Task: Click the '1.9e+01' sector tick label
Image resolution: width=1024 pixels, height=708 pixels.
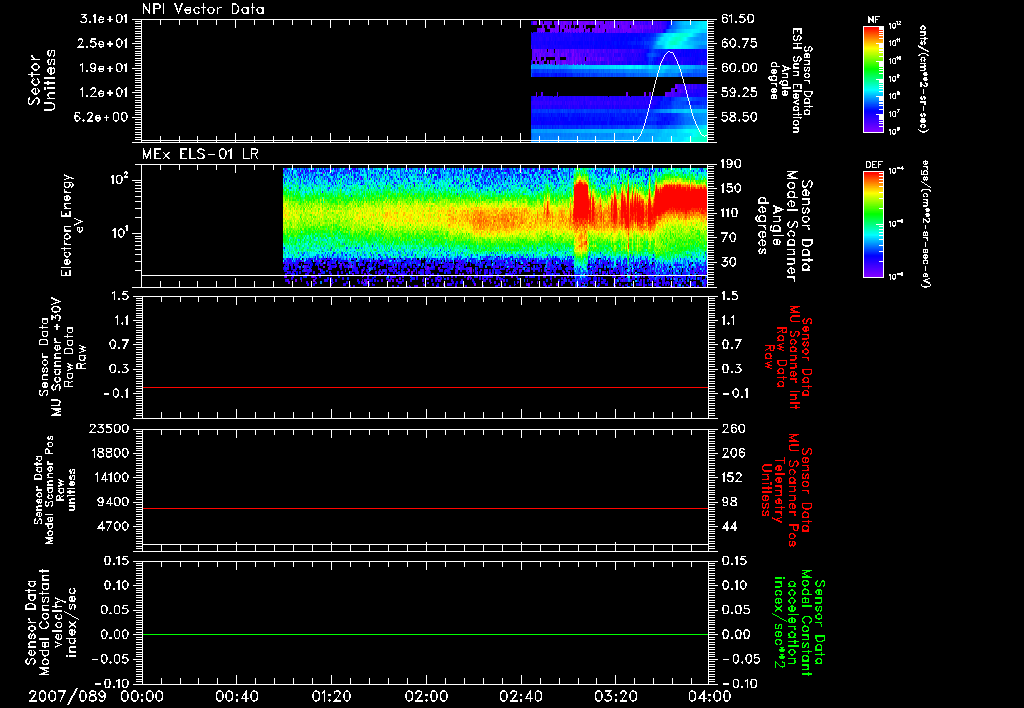Action: [104, 68]
